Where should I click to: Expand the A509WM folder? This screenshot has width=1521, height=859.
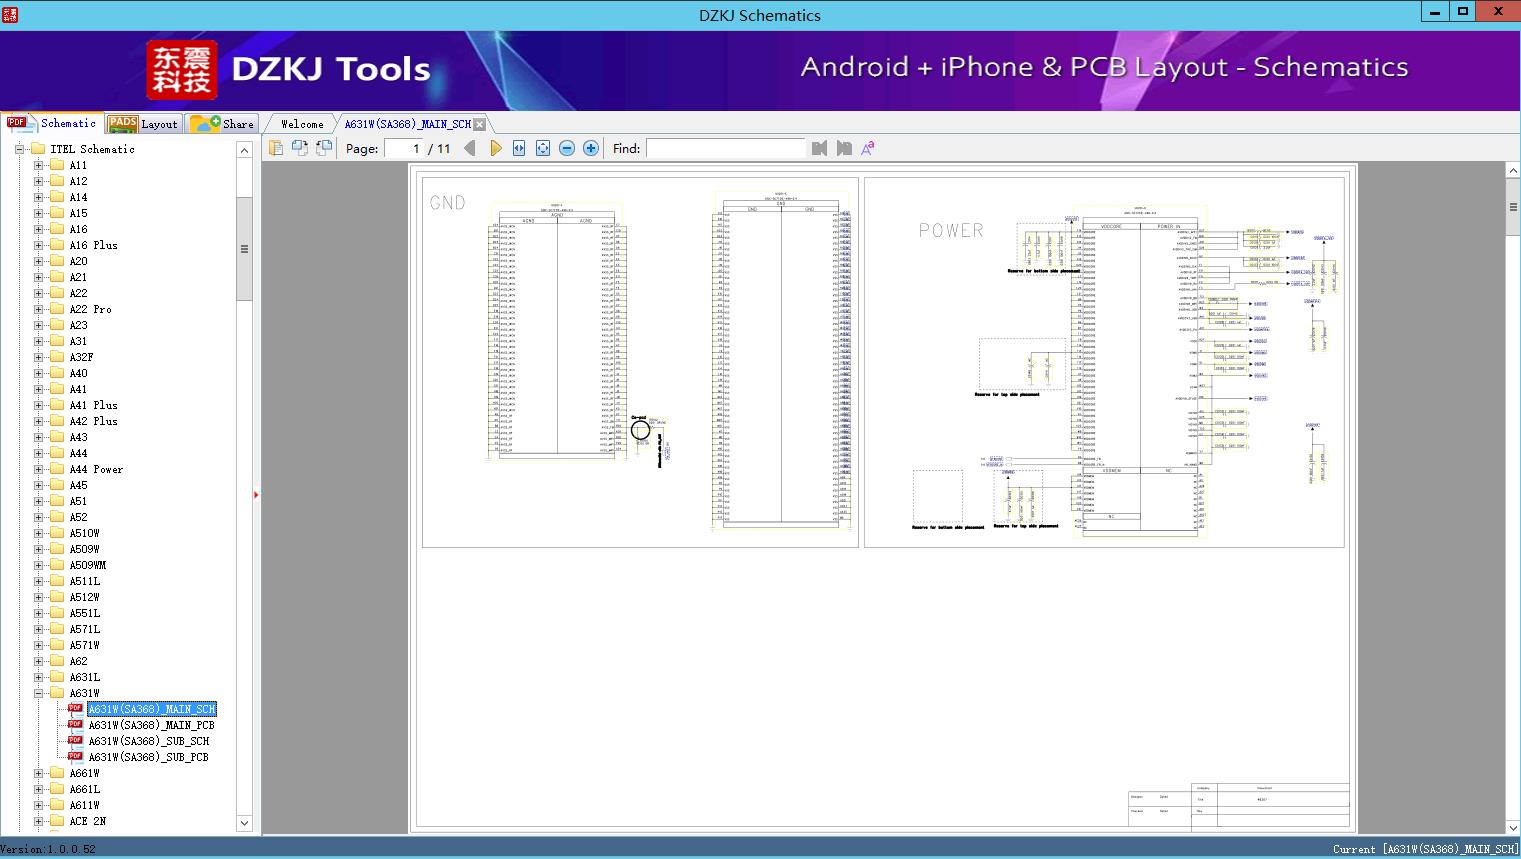(38, 565)
